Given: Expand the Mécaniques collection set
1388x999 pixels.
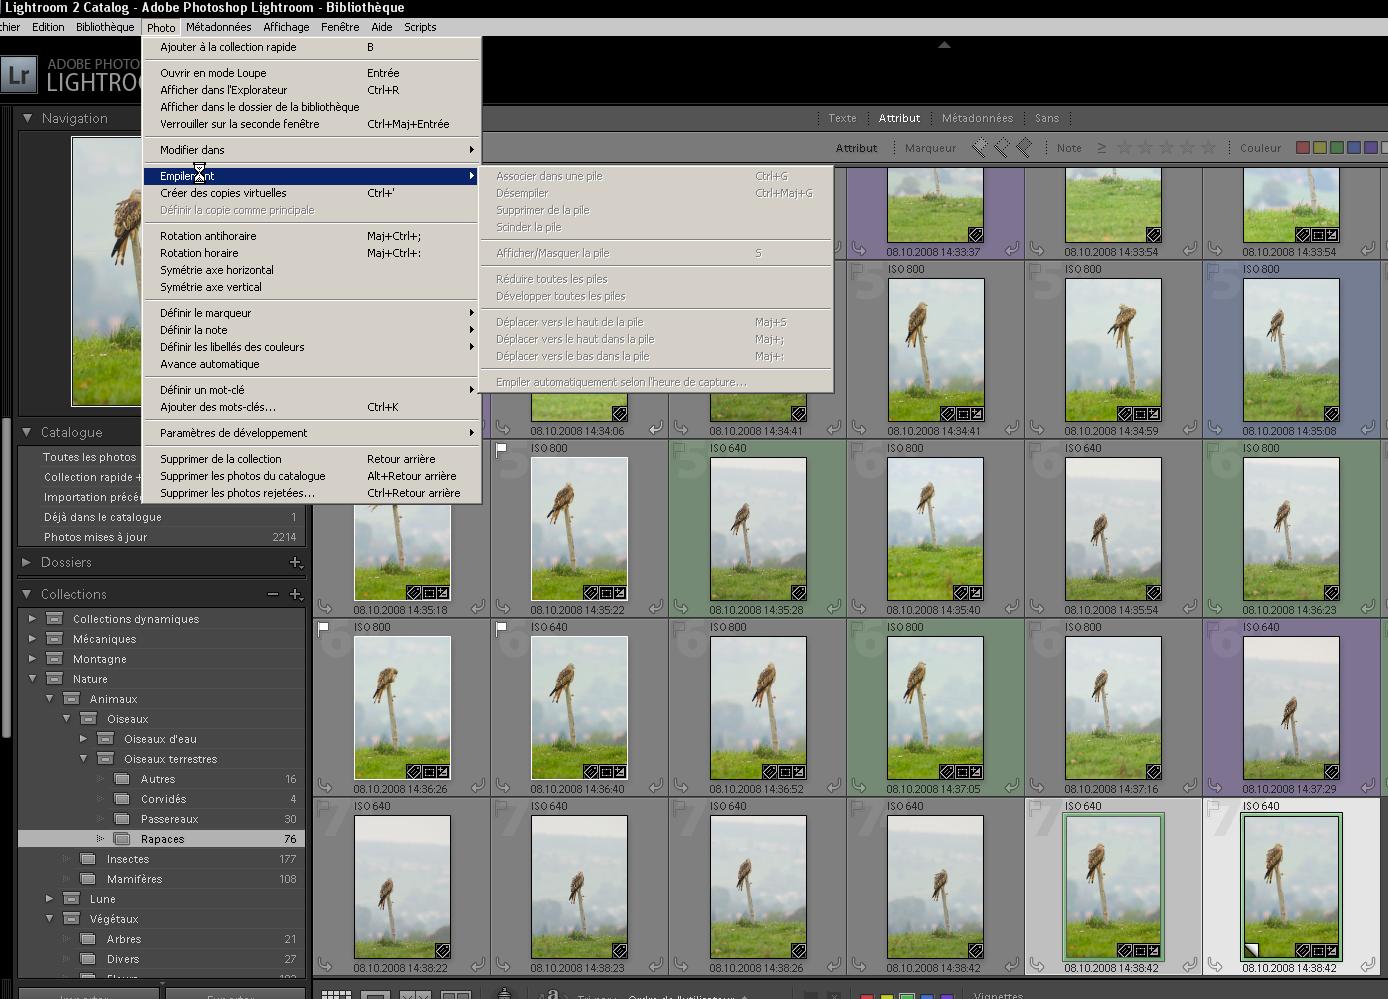Looking at the screenshot, I should click(32, 639).
